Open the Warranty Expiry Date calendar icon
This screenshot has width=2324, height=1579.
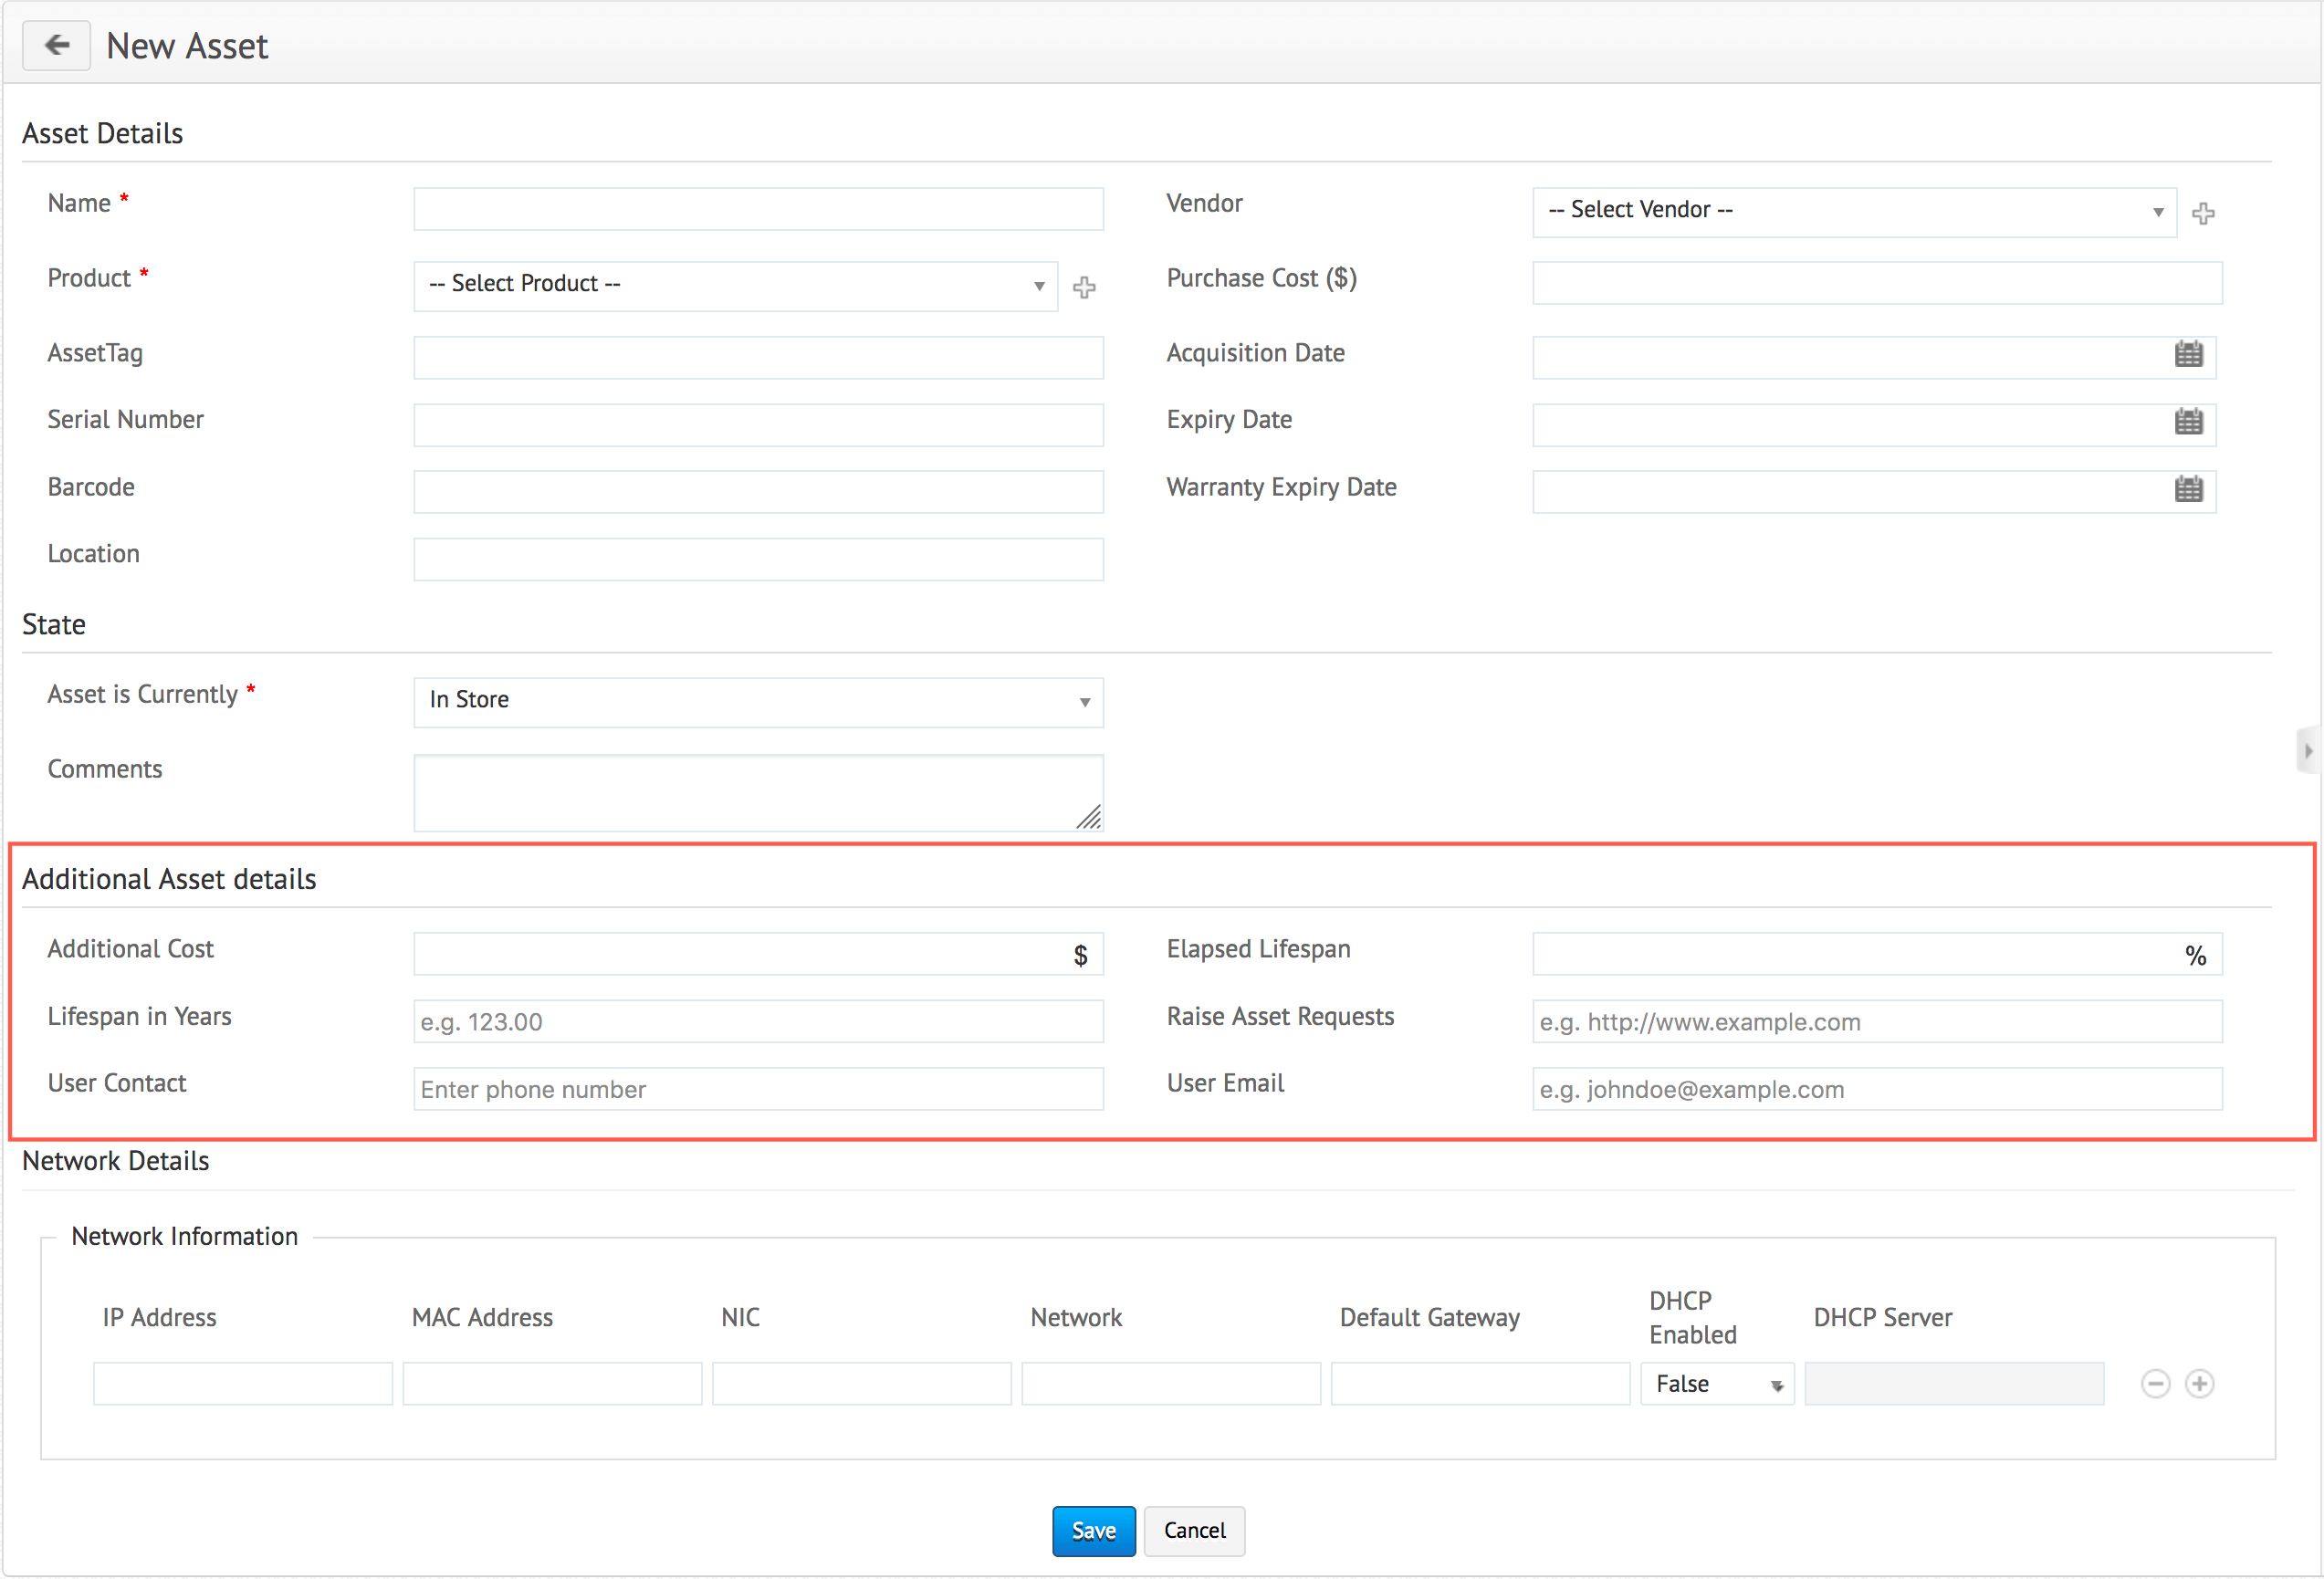(x=2188, y=489)
